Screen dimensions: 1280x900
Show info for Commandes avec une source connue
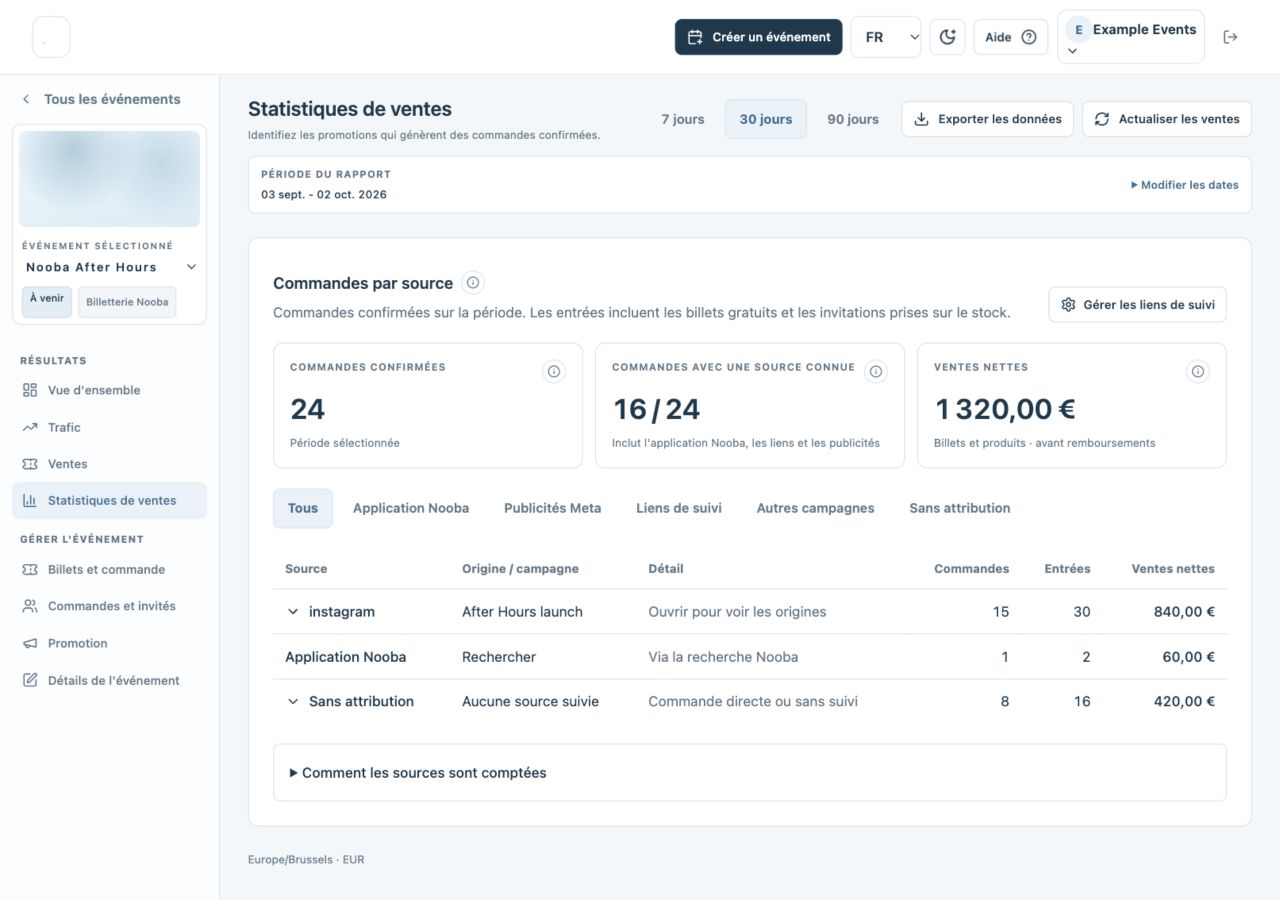[875, 372]
